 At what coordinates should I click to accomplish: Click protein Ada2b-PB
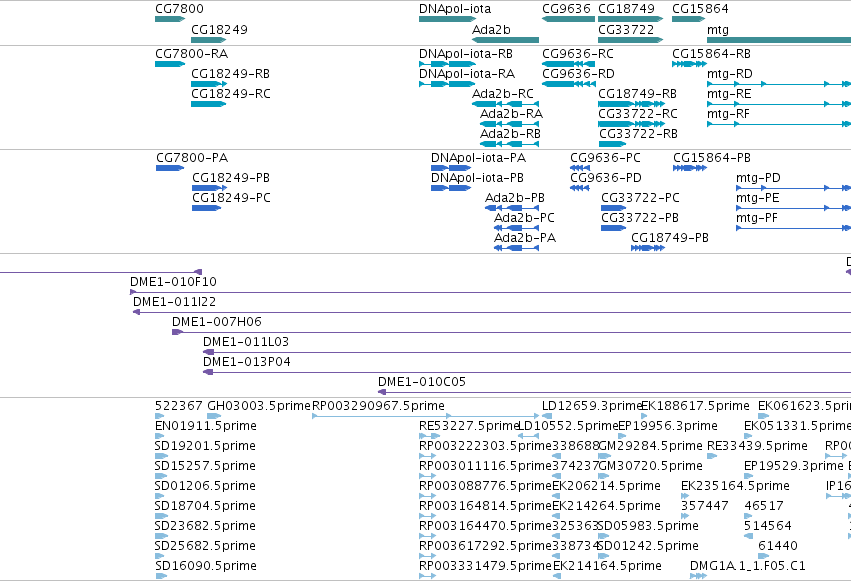(515, 198)
